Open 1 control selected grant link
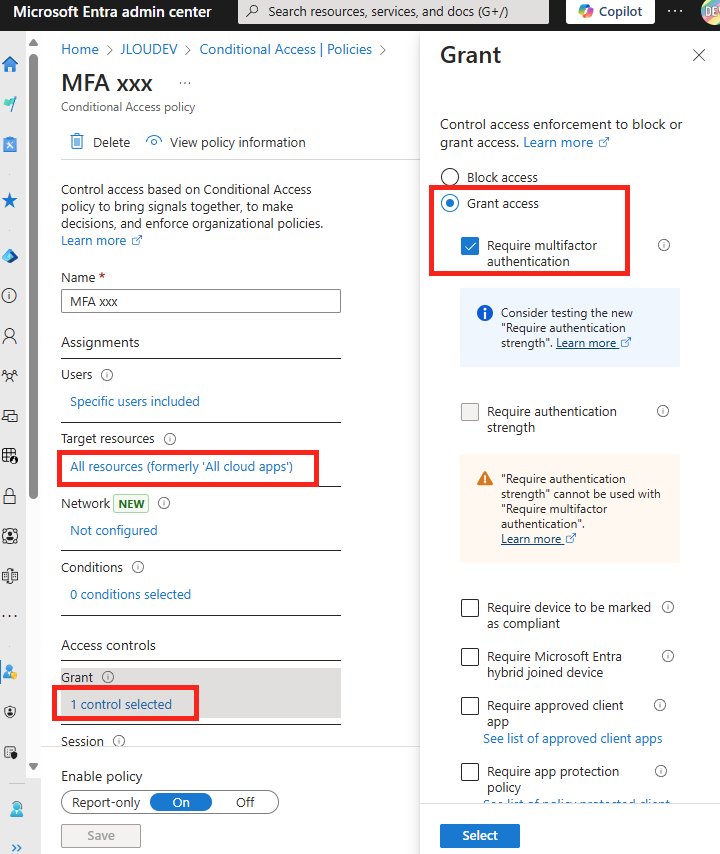 (x=121, y=704)
